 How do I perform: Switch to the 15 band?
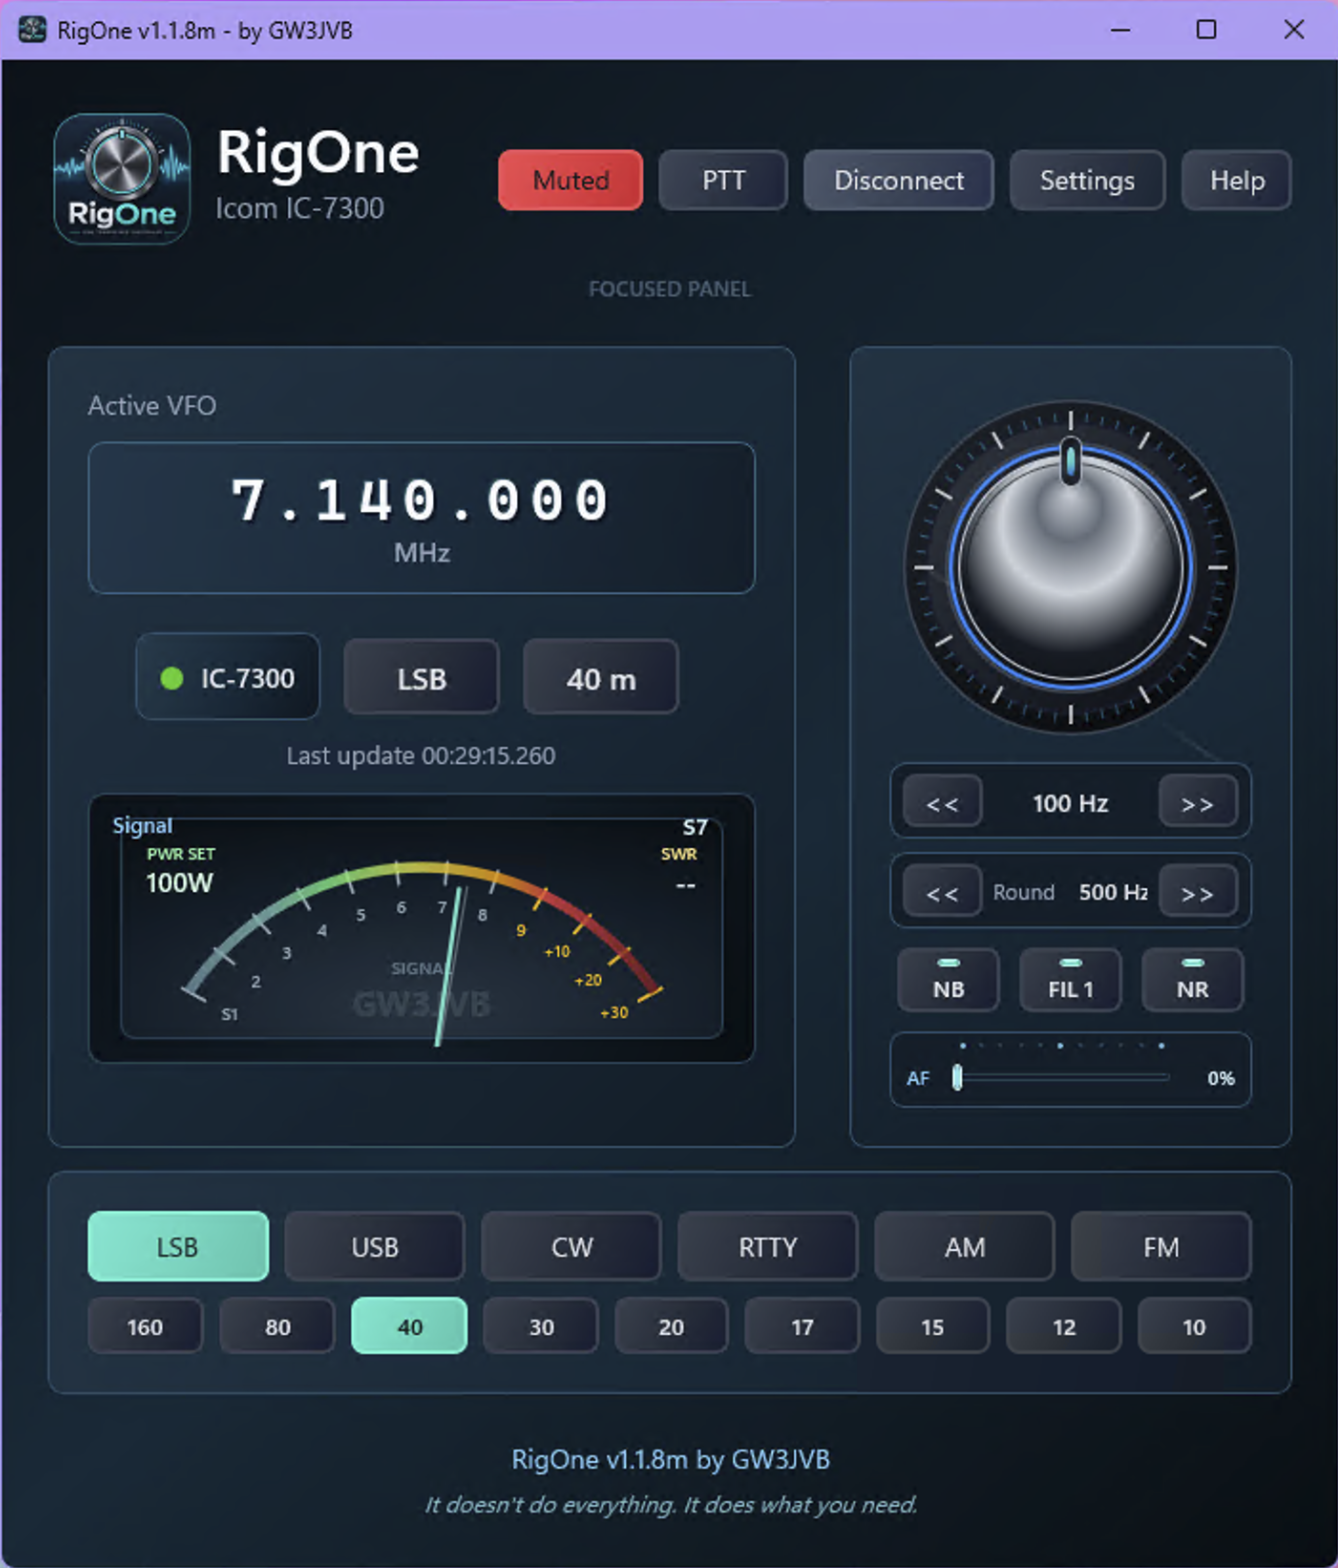point(932,1326)
